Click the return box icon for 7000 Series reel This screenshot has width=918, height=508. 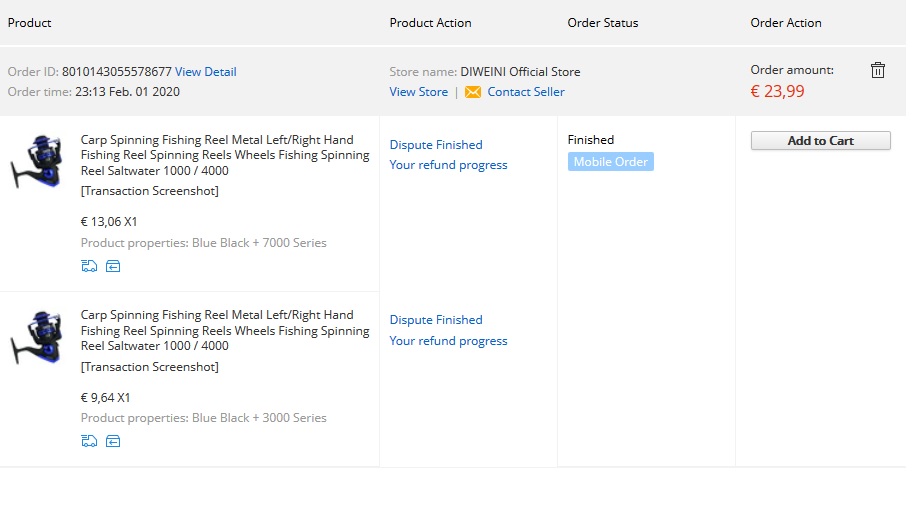pos(113,266)
